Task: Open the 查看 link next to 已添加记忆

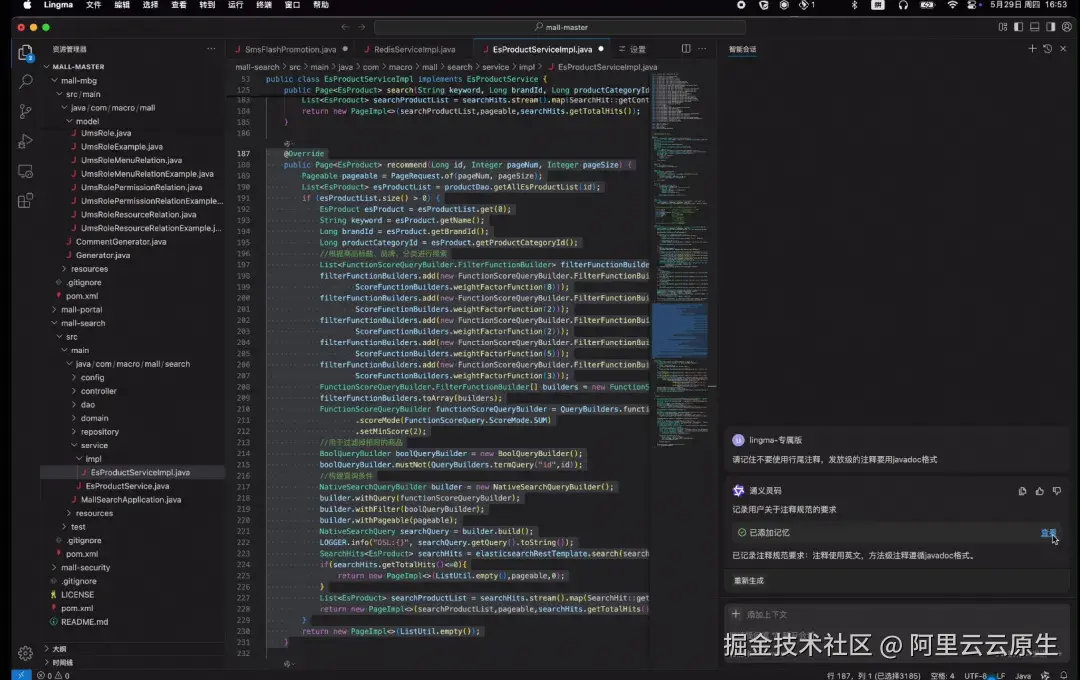Action: [x=1048, y=534]
